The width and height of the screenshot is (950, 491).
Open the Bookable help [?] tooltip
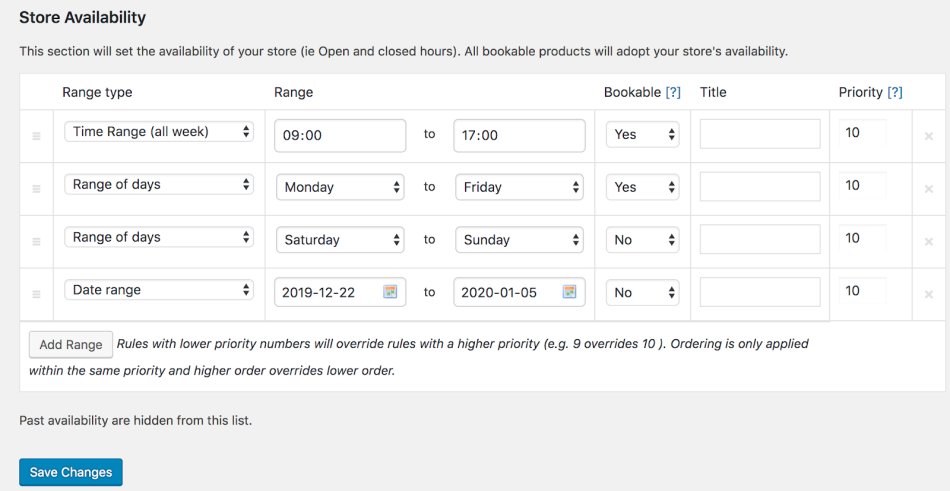pyautogui.click(x=673, y=92)
